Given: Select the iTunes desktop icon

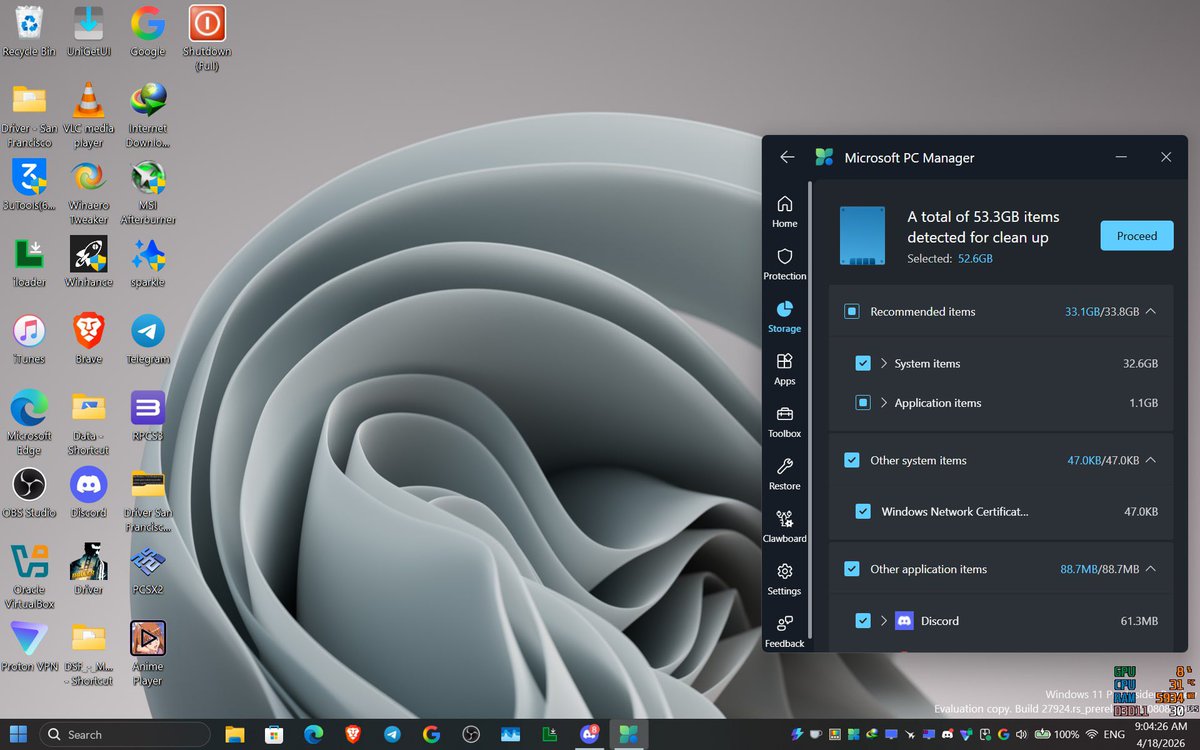Looking at the screenshot, I should click(29, 339).
